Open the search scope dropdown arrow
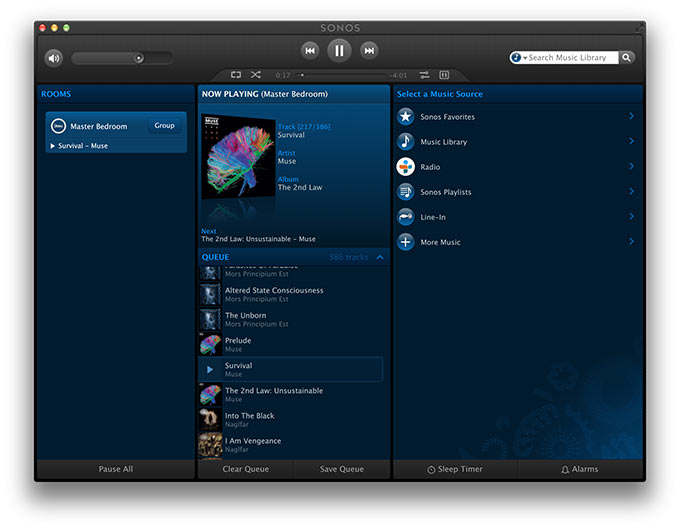Viewport: 680px width, 529px height. tap(525, 58)
